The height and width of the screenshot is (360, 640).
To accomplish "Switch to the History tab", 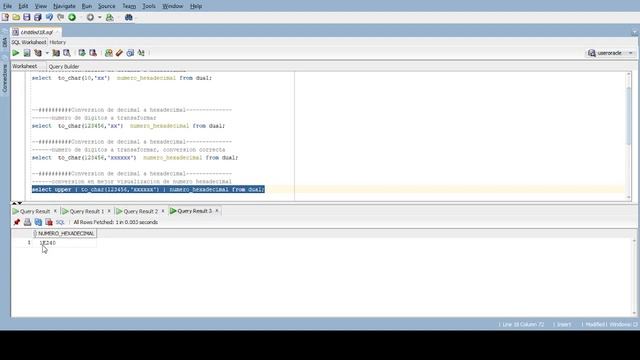I will tap(58, 42).
